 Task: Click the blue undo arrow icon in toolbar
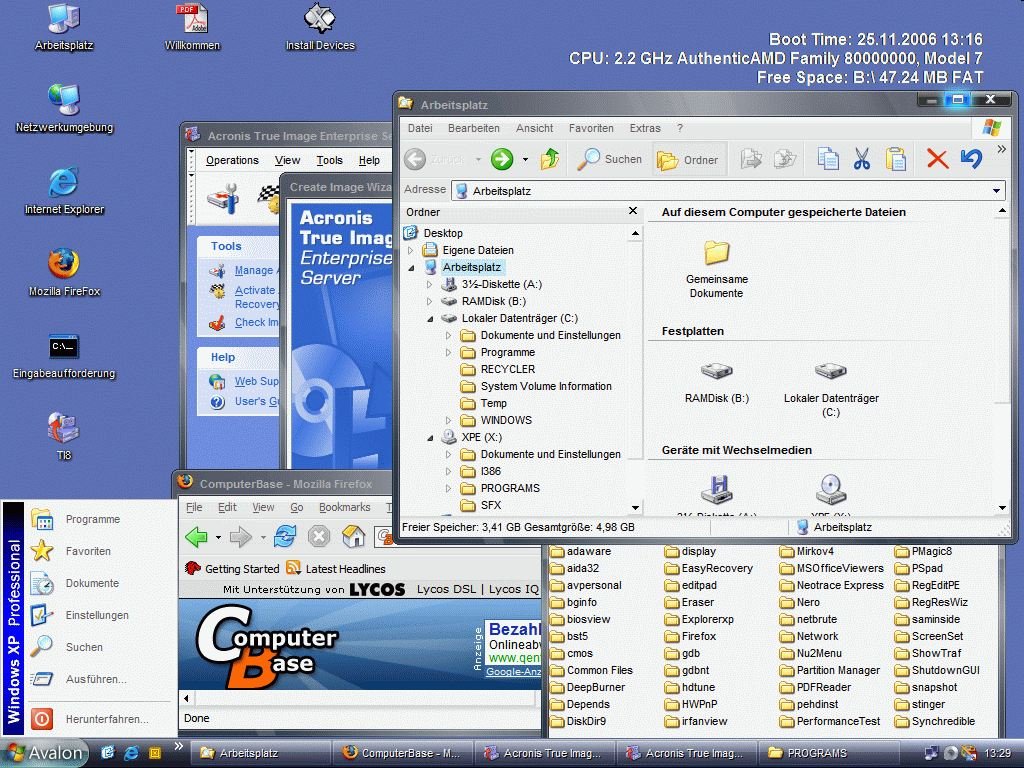point(971,159)
